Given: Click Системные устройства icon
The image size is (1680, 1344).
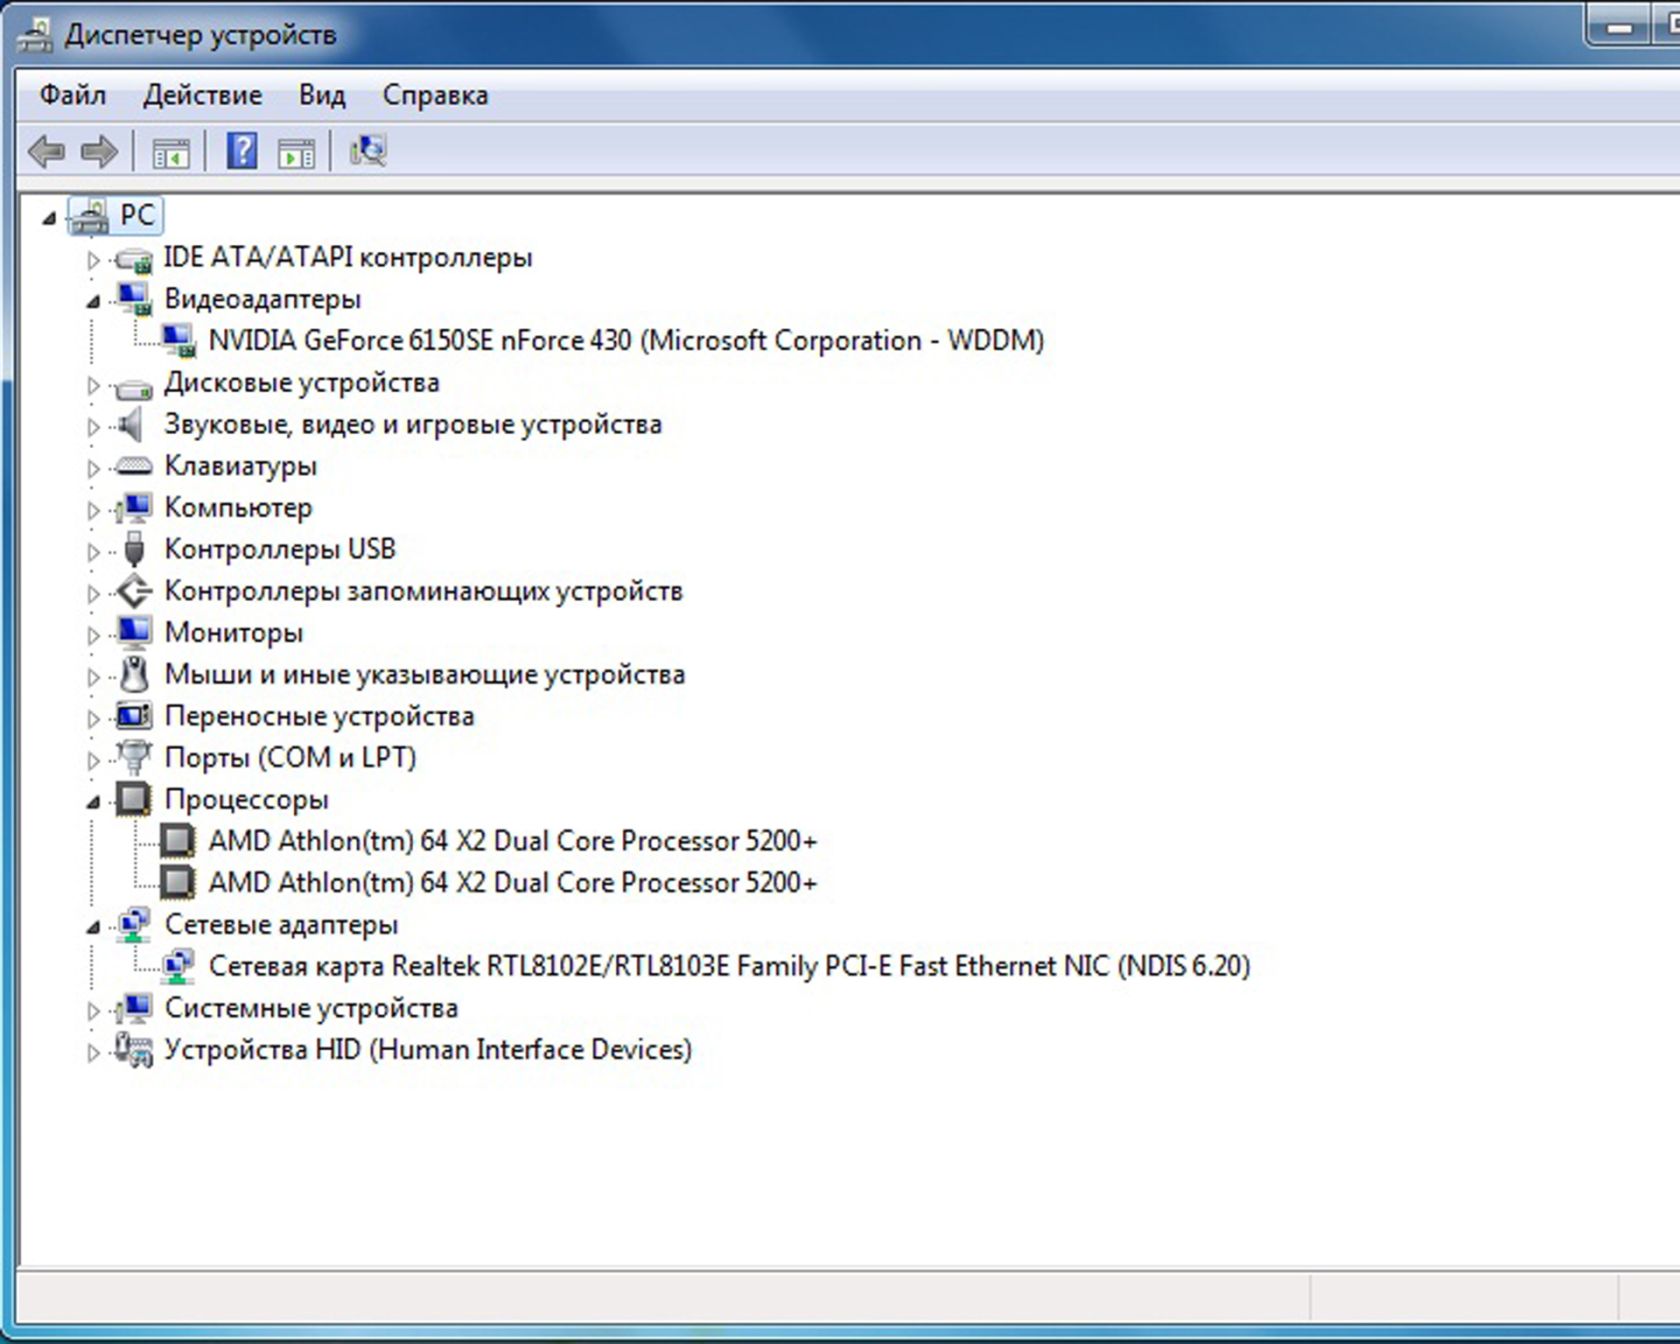Looking at the screenshot, I should [x=133, y=1008].
